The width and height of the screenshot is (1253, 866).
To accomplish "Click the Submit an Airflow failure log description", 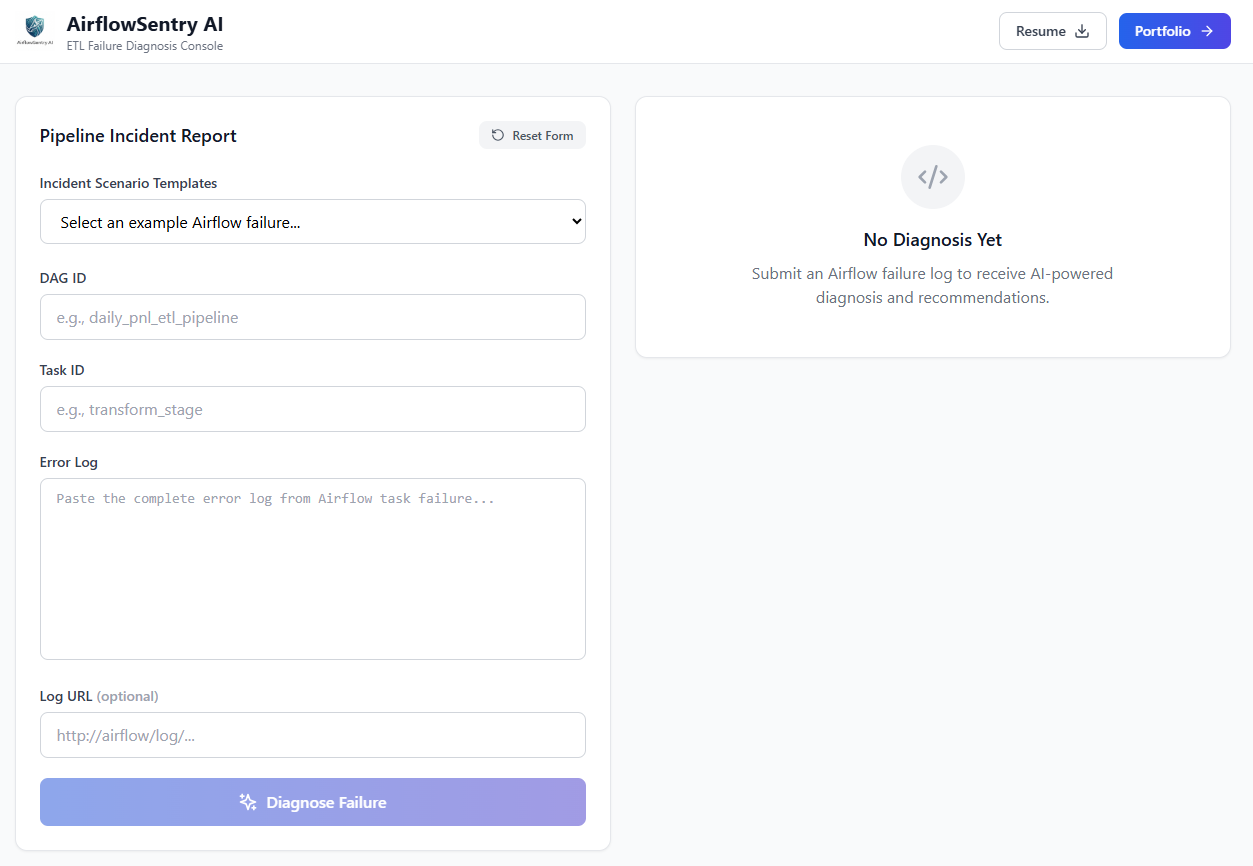I will [933, 286].
